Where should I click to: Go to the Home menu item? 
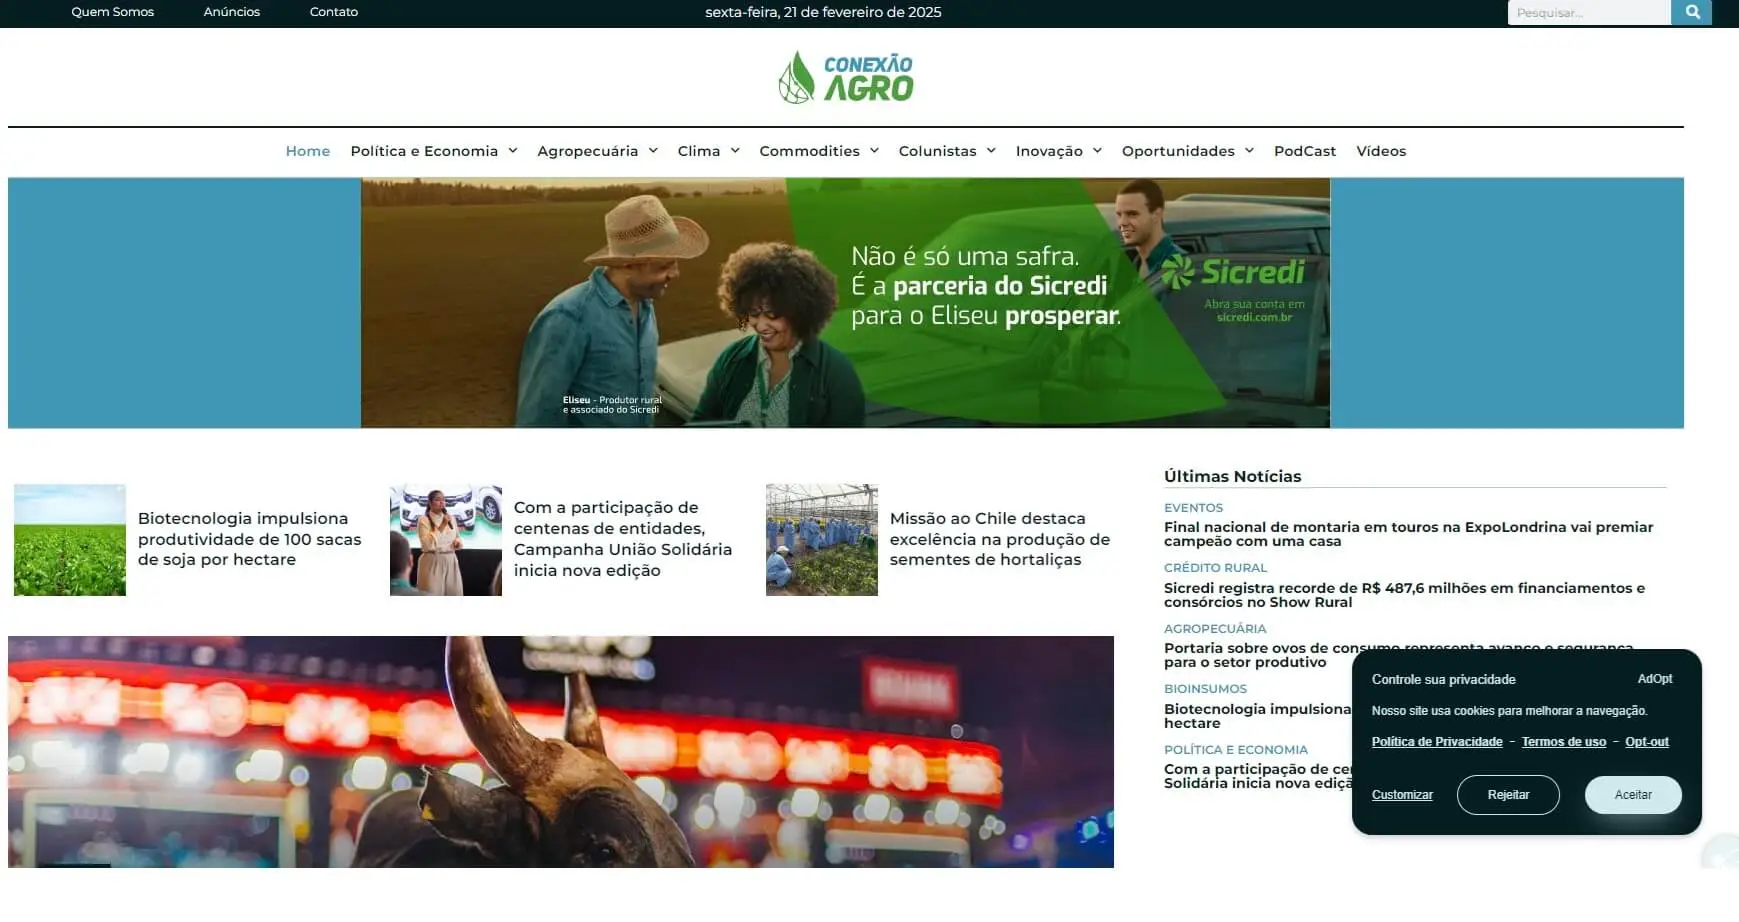pos(308,151)
